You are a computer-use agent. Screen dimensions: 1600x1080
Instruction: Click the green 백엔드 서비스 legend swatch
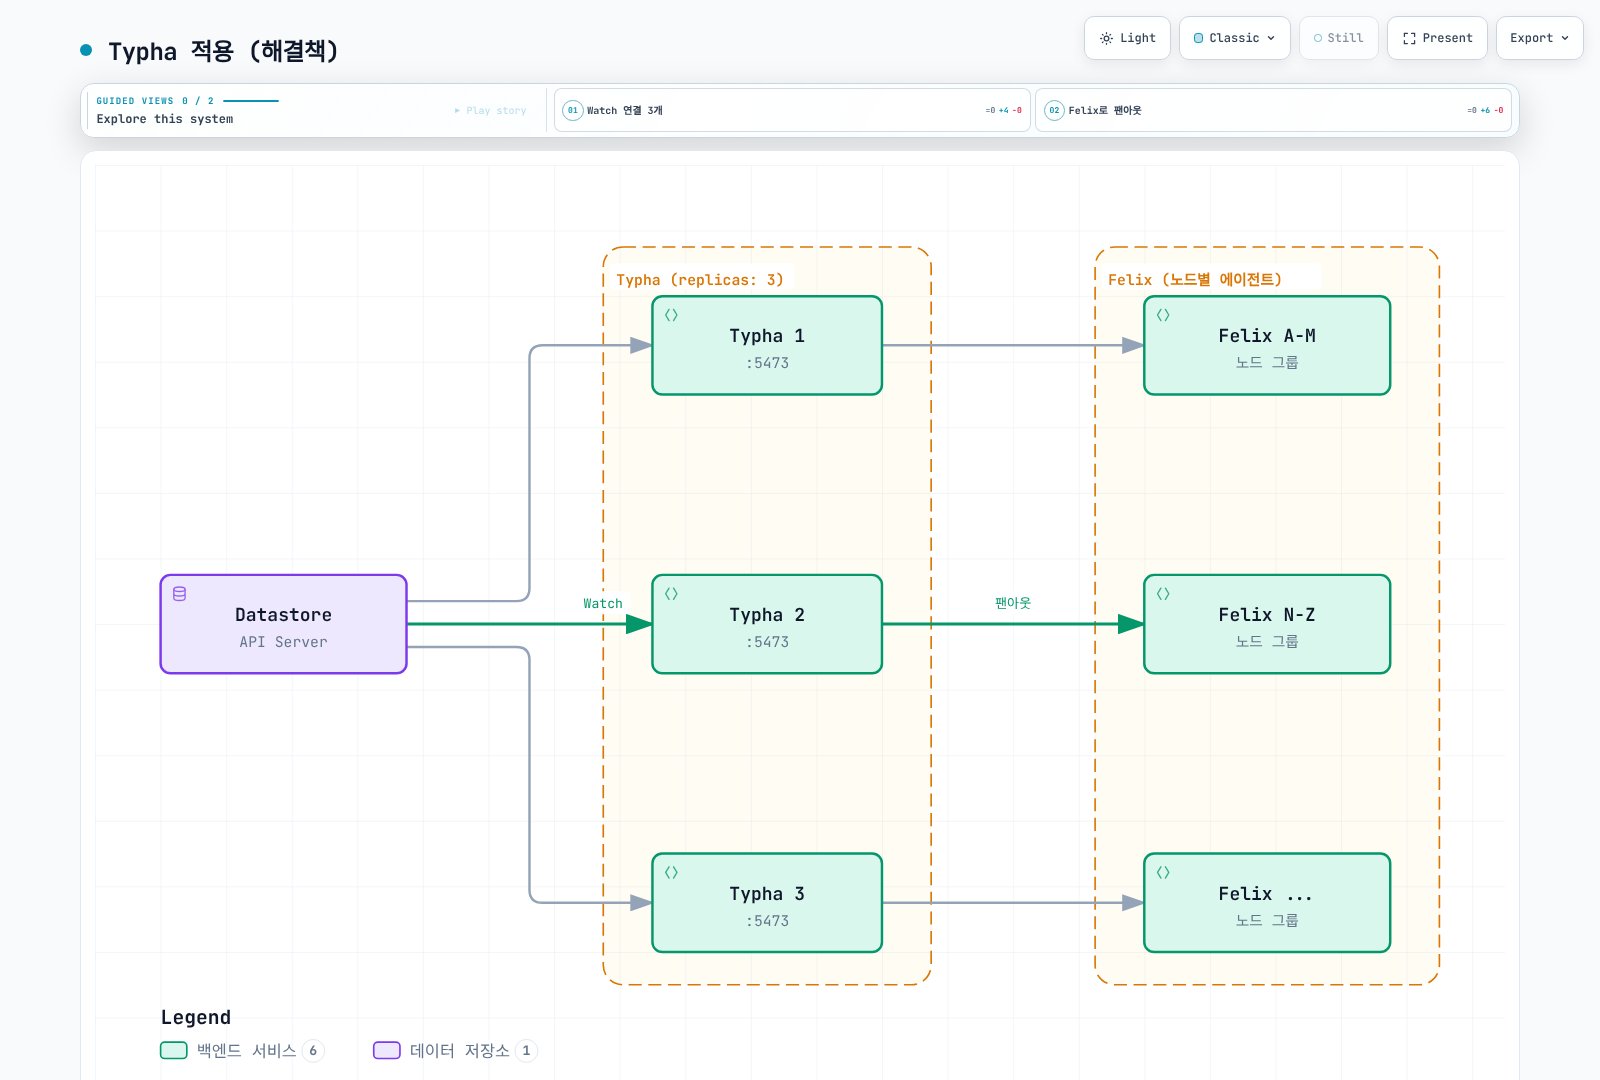coord(174,1050)
